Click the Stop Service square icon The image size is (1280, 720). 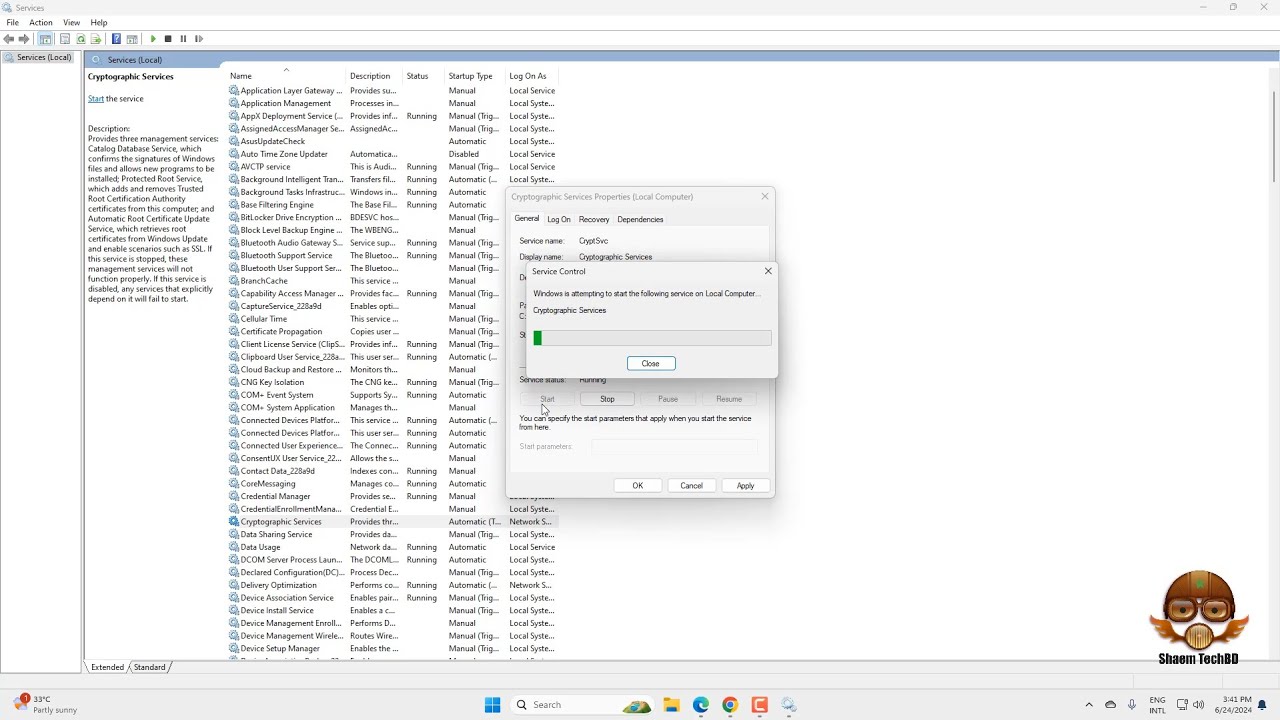[x=168, y=39]
